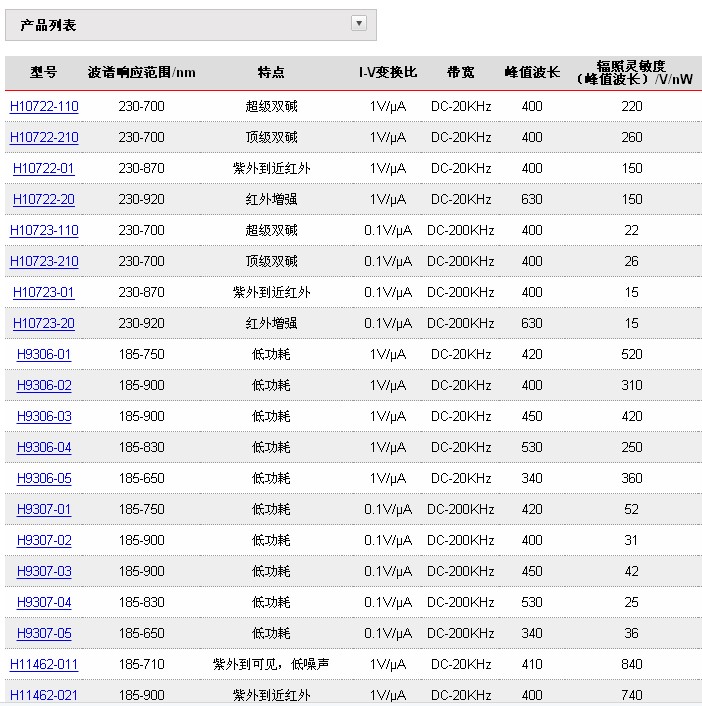Select sensitivity value 840 in the H11462-011 row

pos(632,665)
